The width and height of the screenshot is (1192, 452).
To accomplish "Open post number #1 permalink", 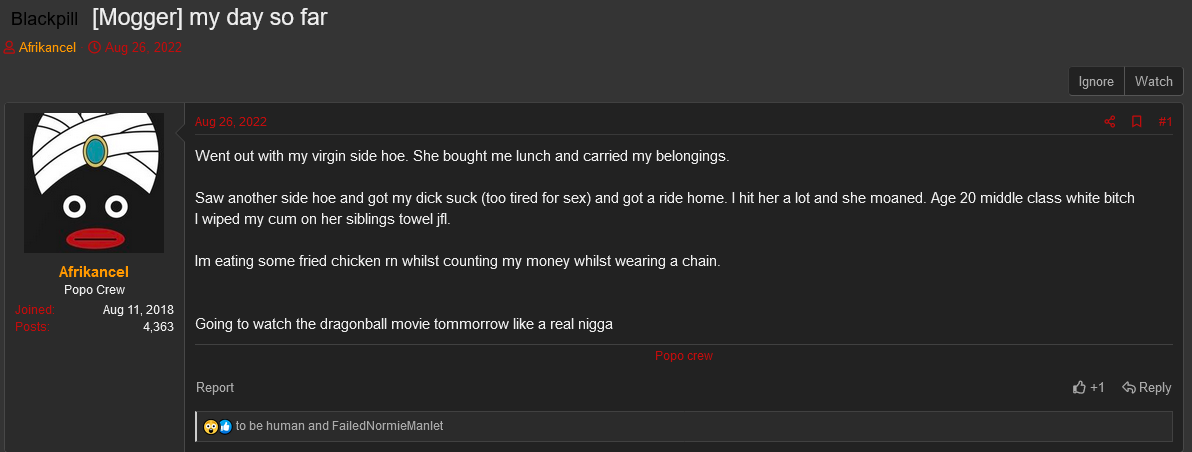I will point(1165,122).
